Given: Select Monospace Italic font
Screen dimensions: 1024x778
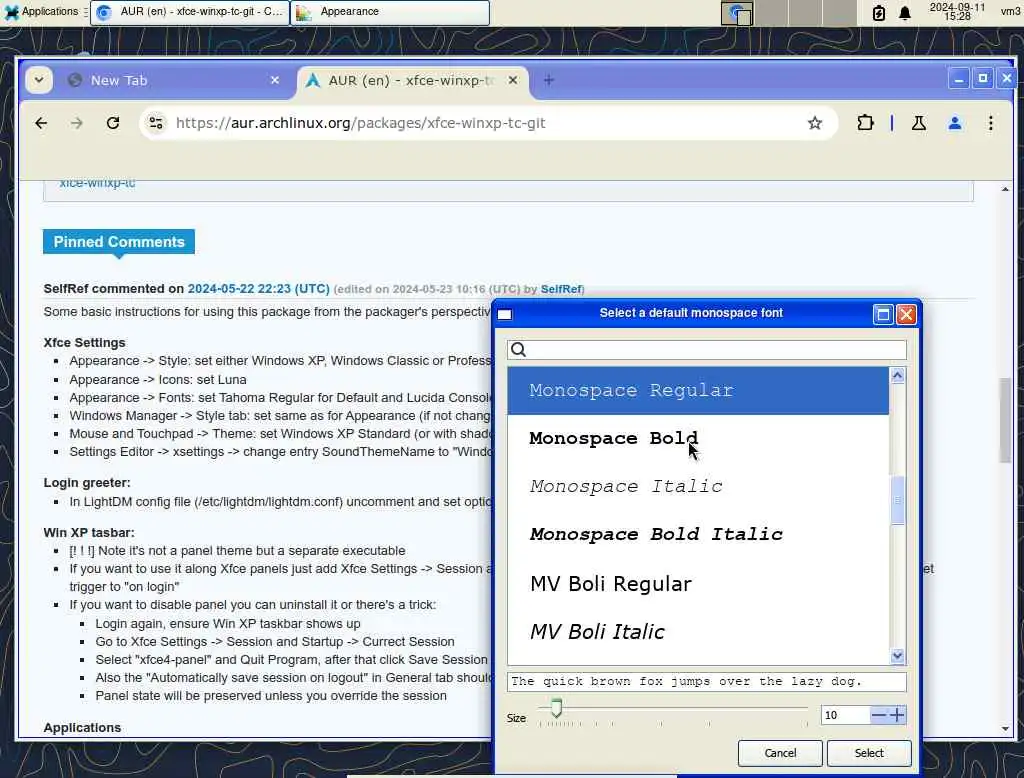Looking at the screenshot, I should (x=698, y=486).
